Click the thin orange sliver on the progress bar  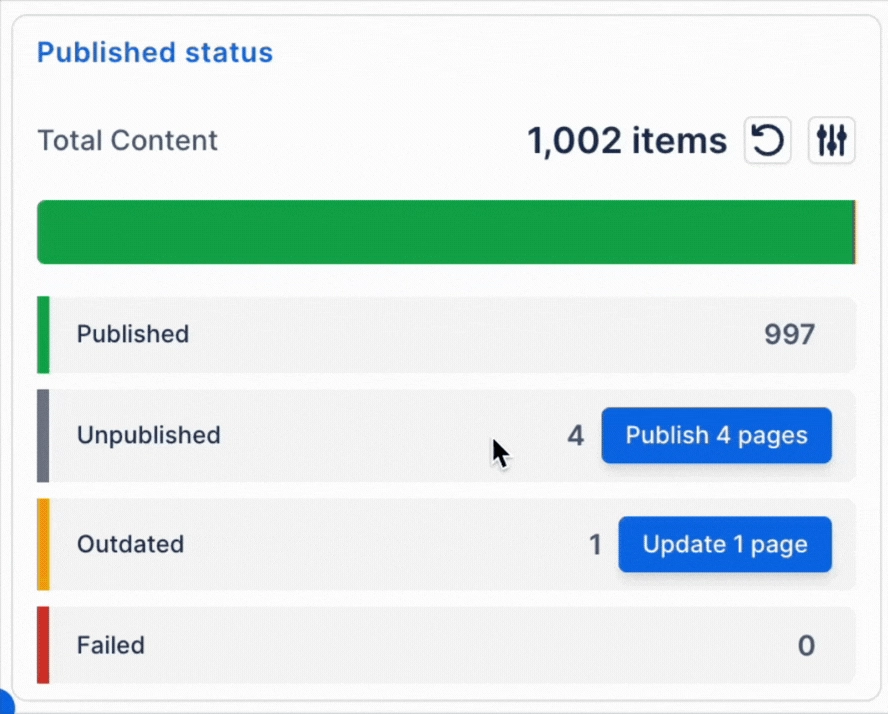pyautogui.click(x=855, y=231)
